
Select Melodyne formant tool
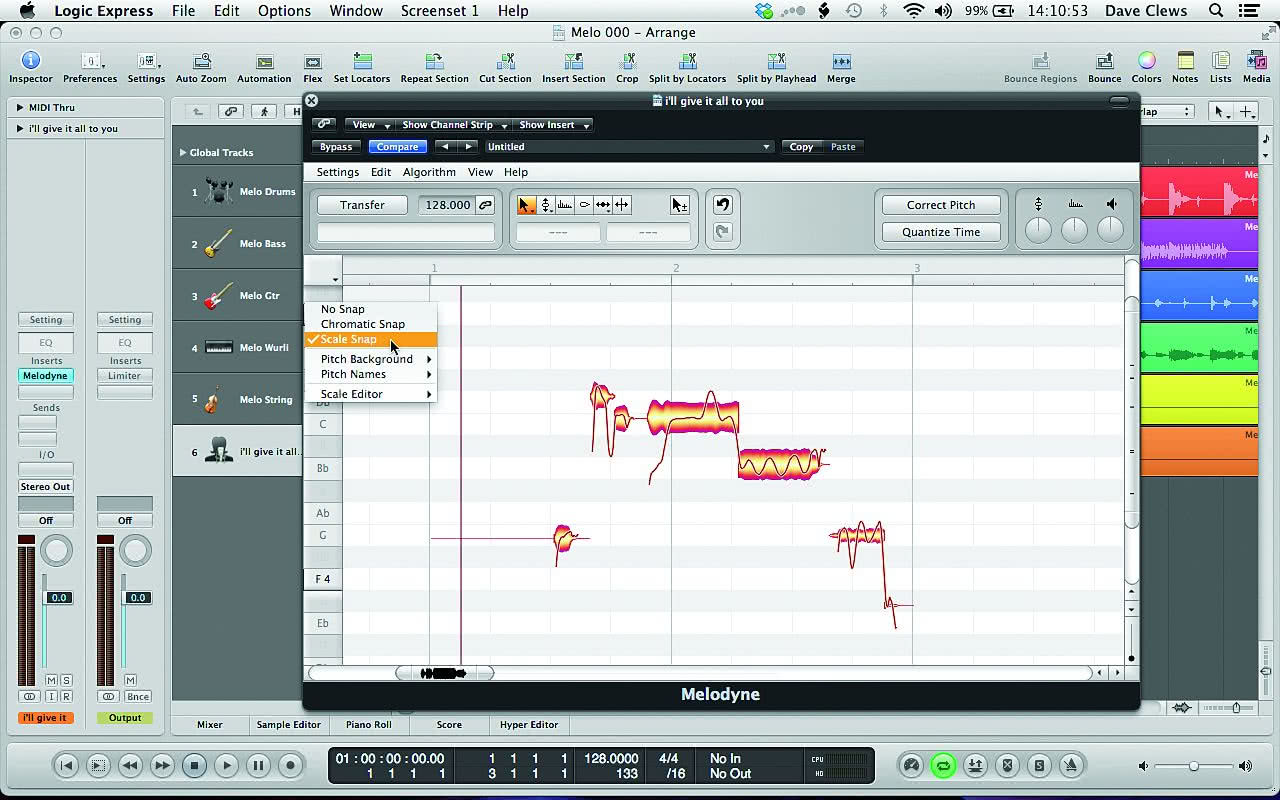pyautogui.click(x=565, y=205)
